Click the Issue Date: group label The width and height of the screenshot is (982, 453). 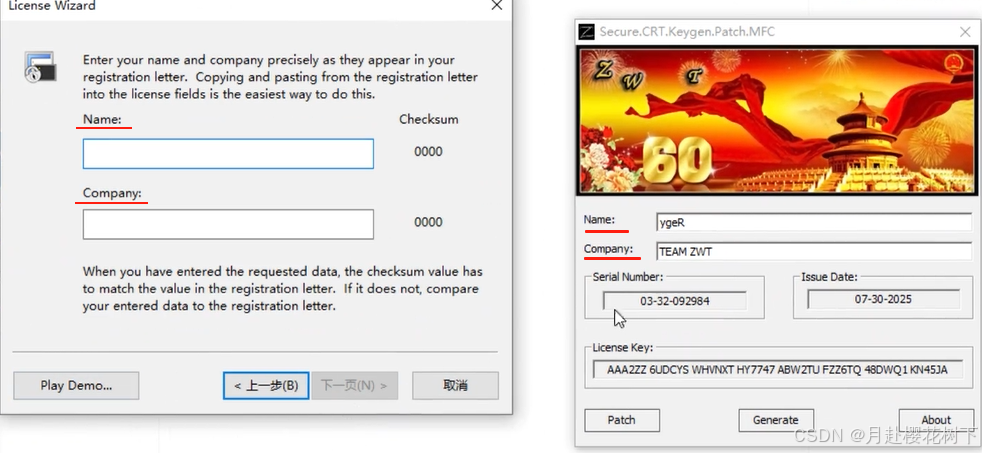pyautogui.click(x=829, y=276)
